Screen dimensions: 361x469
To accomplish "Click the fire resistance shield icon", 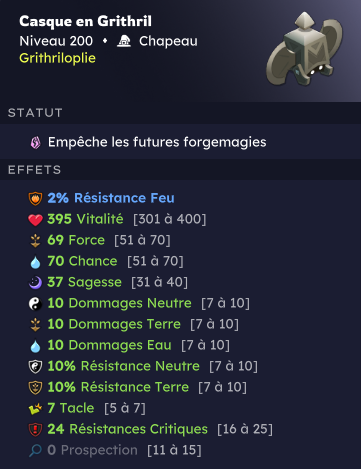I will coord(35,198).
